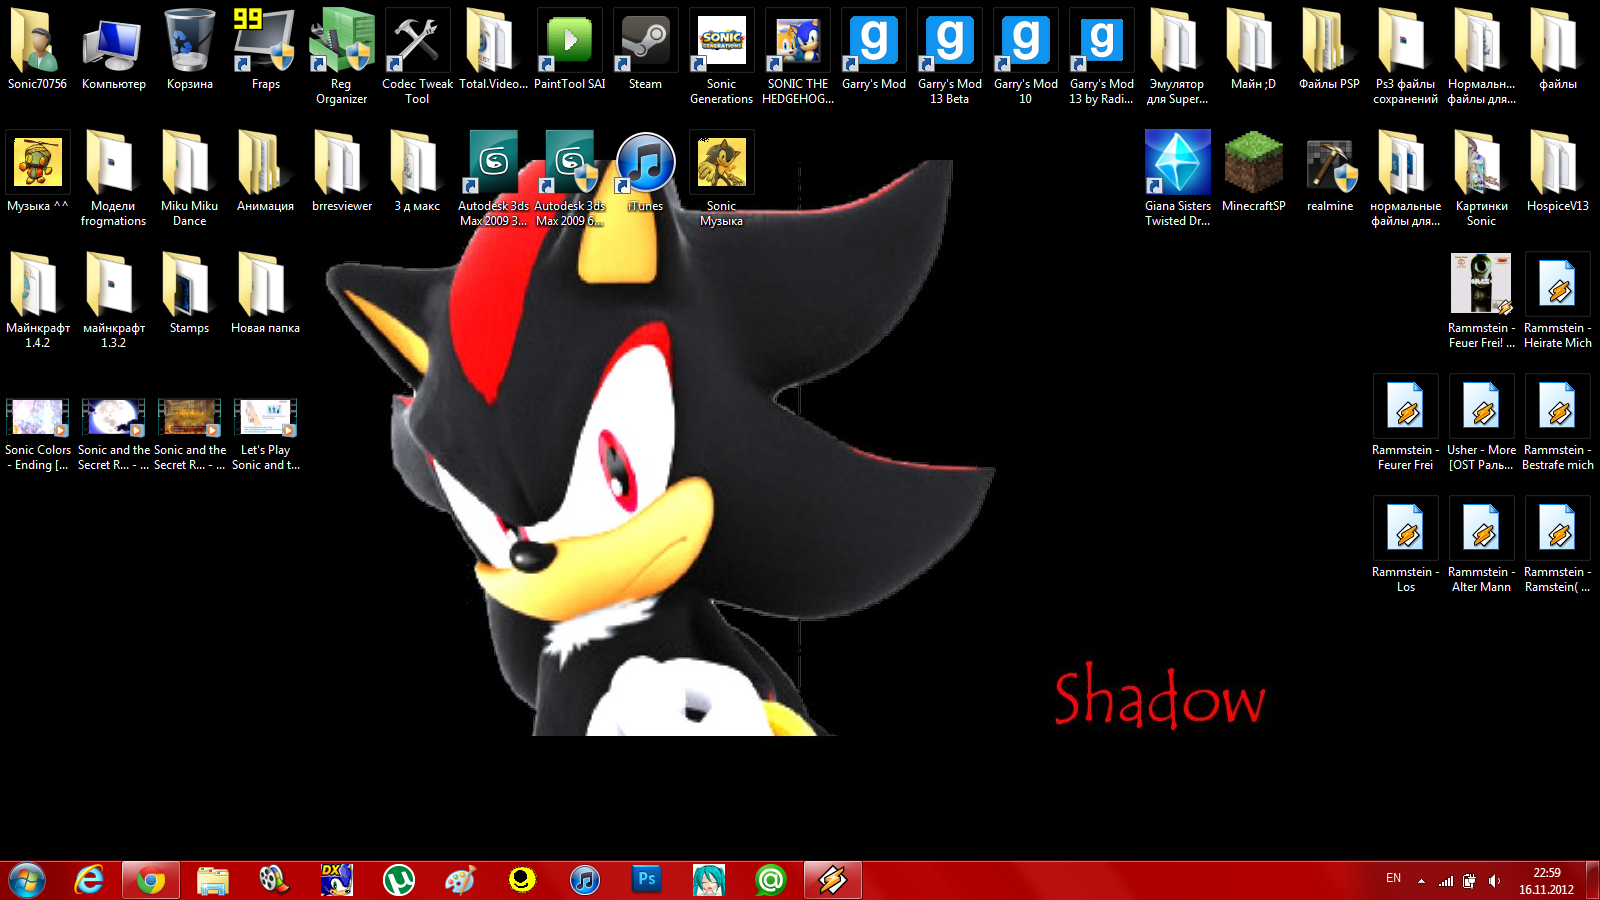1600x900 pixels.
Task: Open the Эмулятор для Super folder
Action: pos(1177,56)
